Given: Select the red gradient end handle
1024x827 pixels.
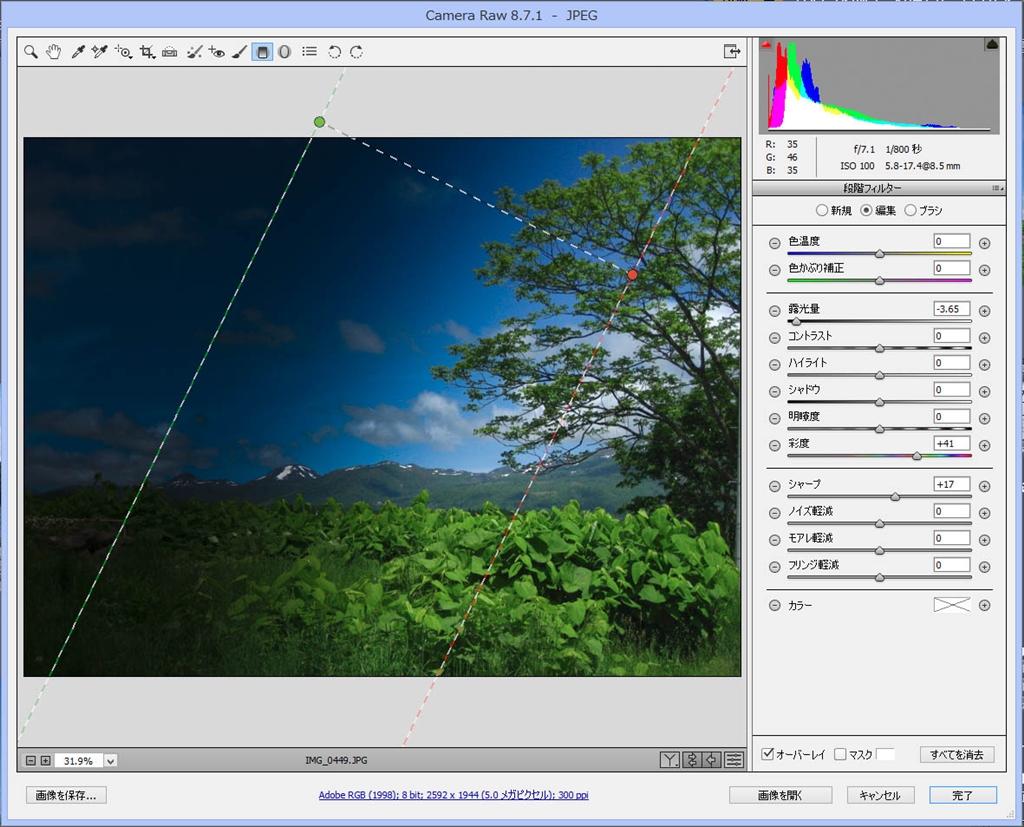Looking at the screenshot, I should point(632,275).
